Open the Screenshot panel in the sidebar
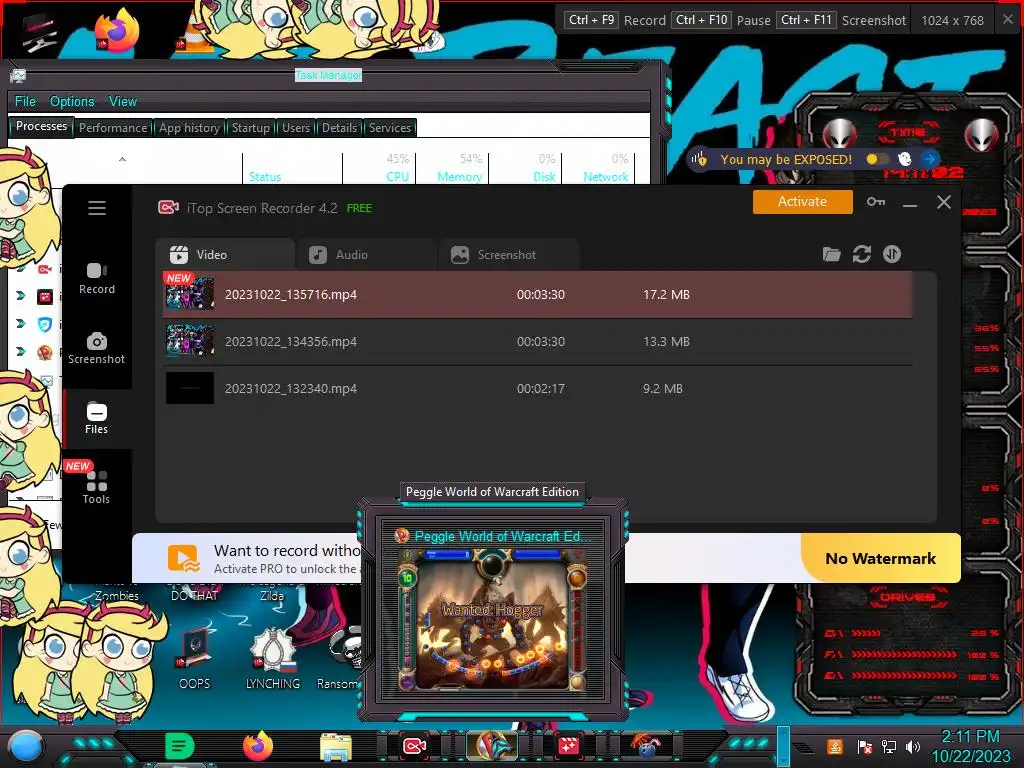Image resolution: width=1024 pixels, height=768 pixels. [x=97, y=349]
